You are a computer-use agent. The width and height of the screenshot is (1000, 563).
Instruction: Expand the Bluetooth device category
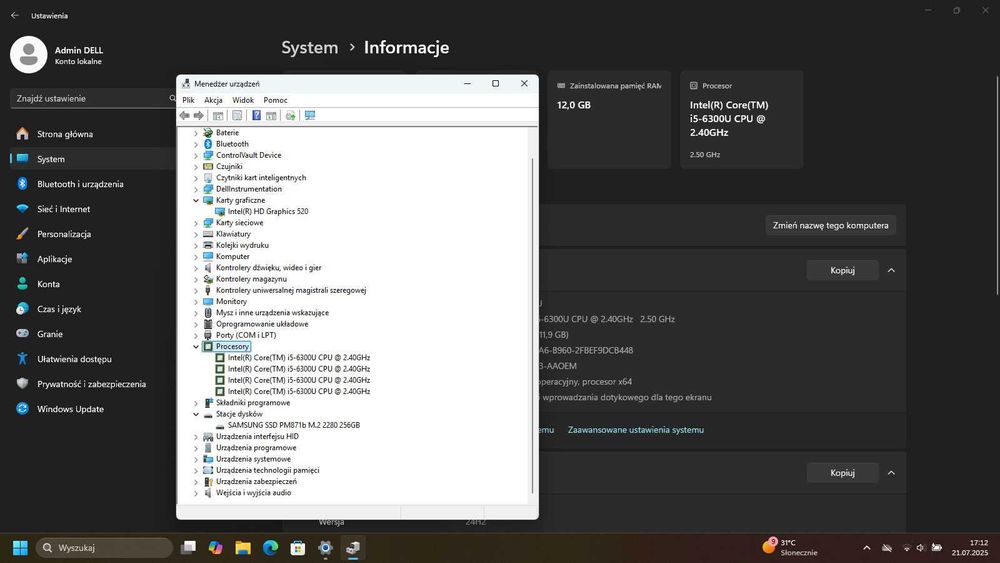click(x=196, y=144)
